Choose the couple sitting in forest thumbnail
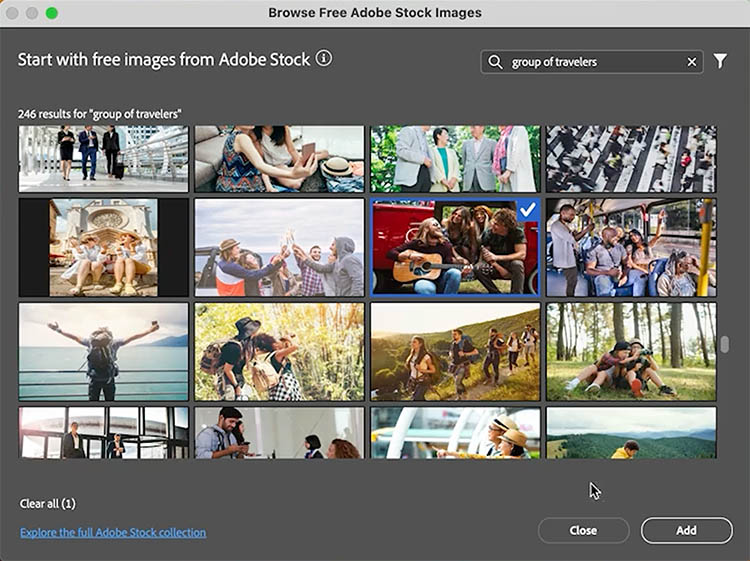This screenshot has height=561, width=750. click(x=631, y=351)
